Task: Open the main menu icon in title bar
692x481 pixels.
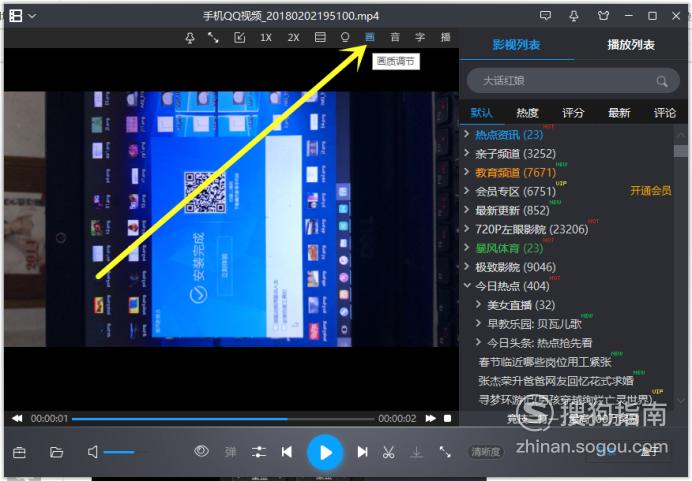Action: pos(16,16)
